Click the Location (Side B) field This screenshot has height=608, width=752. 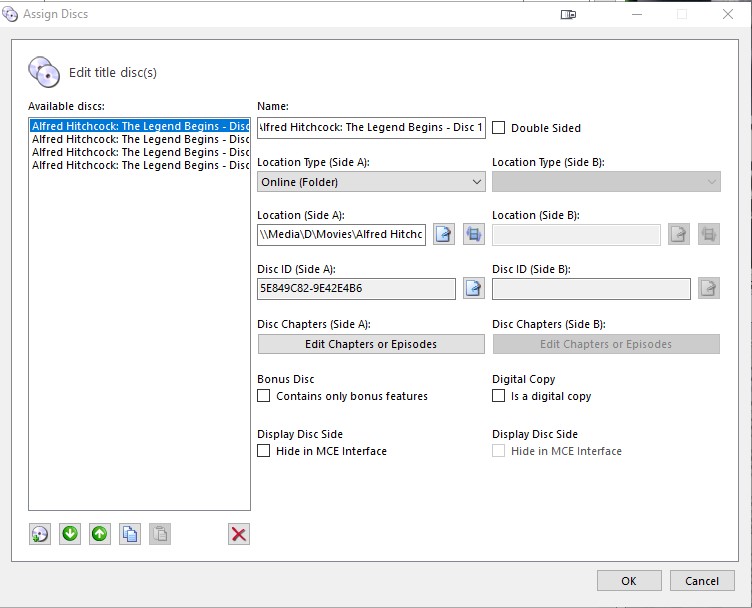(576, 234)
